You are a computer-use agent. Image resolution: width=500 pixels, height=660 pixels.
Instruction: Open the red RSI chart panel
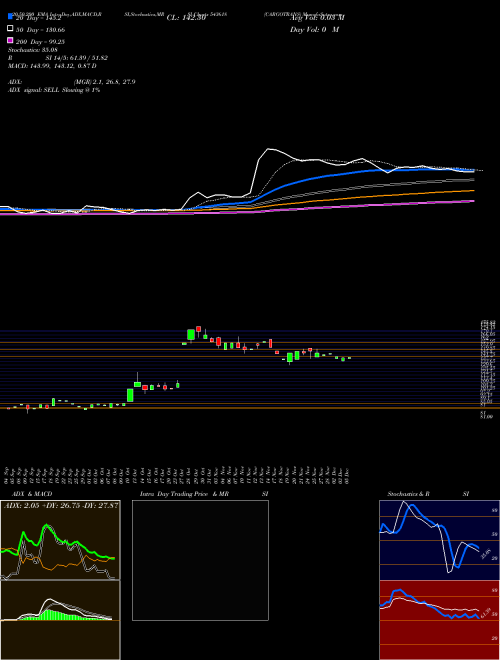[439, 620]
